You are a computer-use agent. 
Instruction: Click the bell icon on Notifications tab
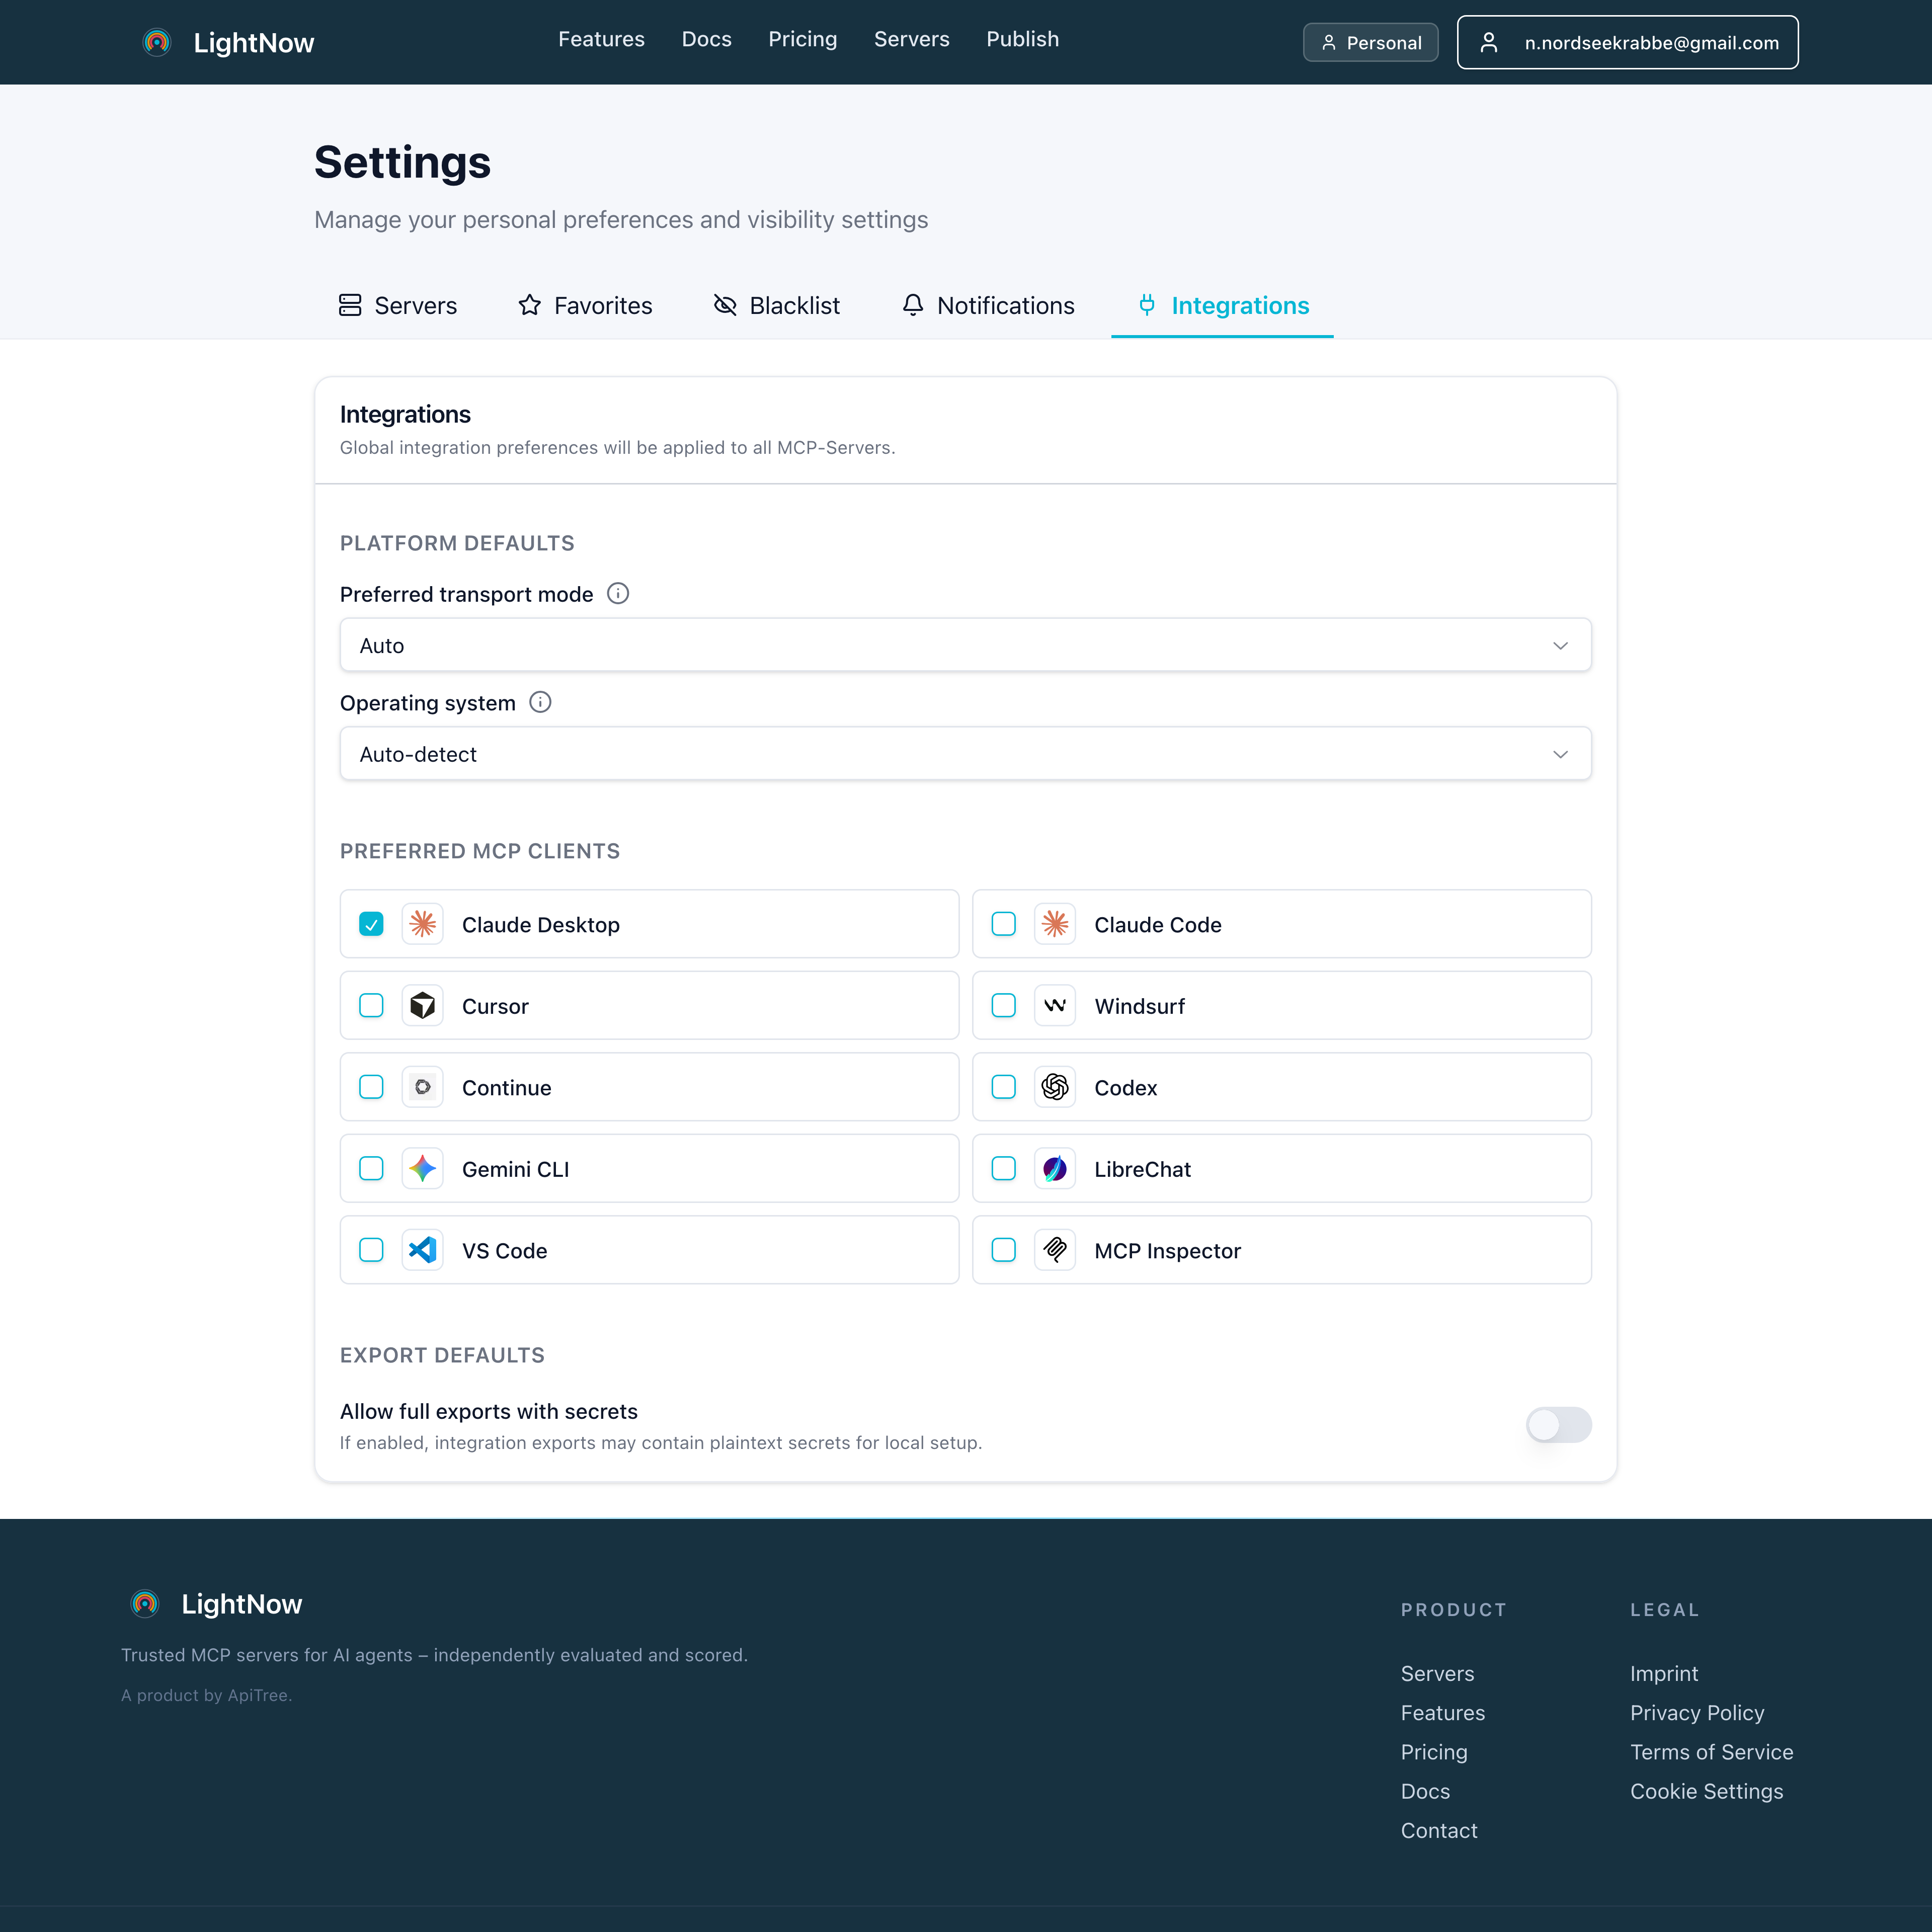(x=913, y=305)
